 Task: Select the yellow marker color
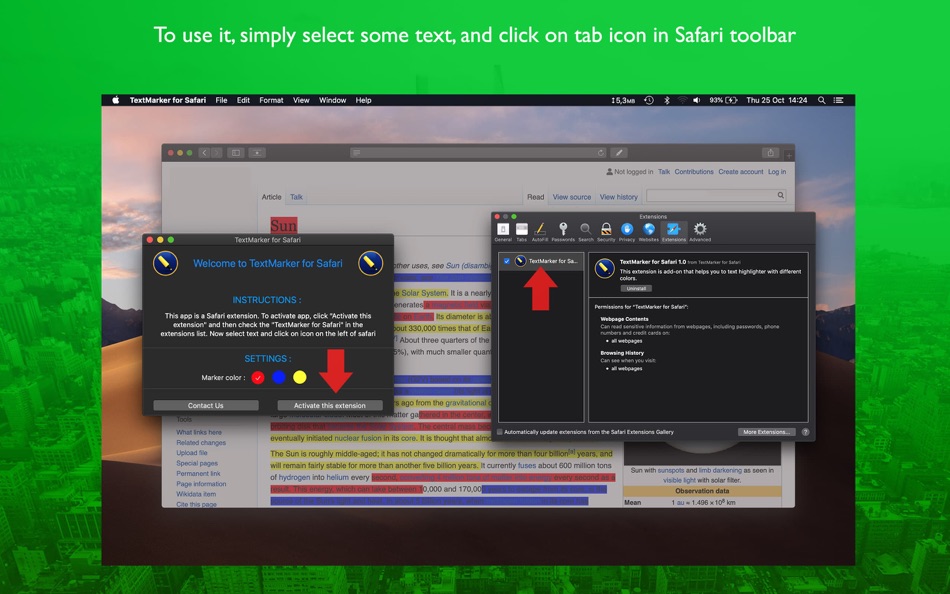(299, 378)
